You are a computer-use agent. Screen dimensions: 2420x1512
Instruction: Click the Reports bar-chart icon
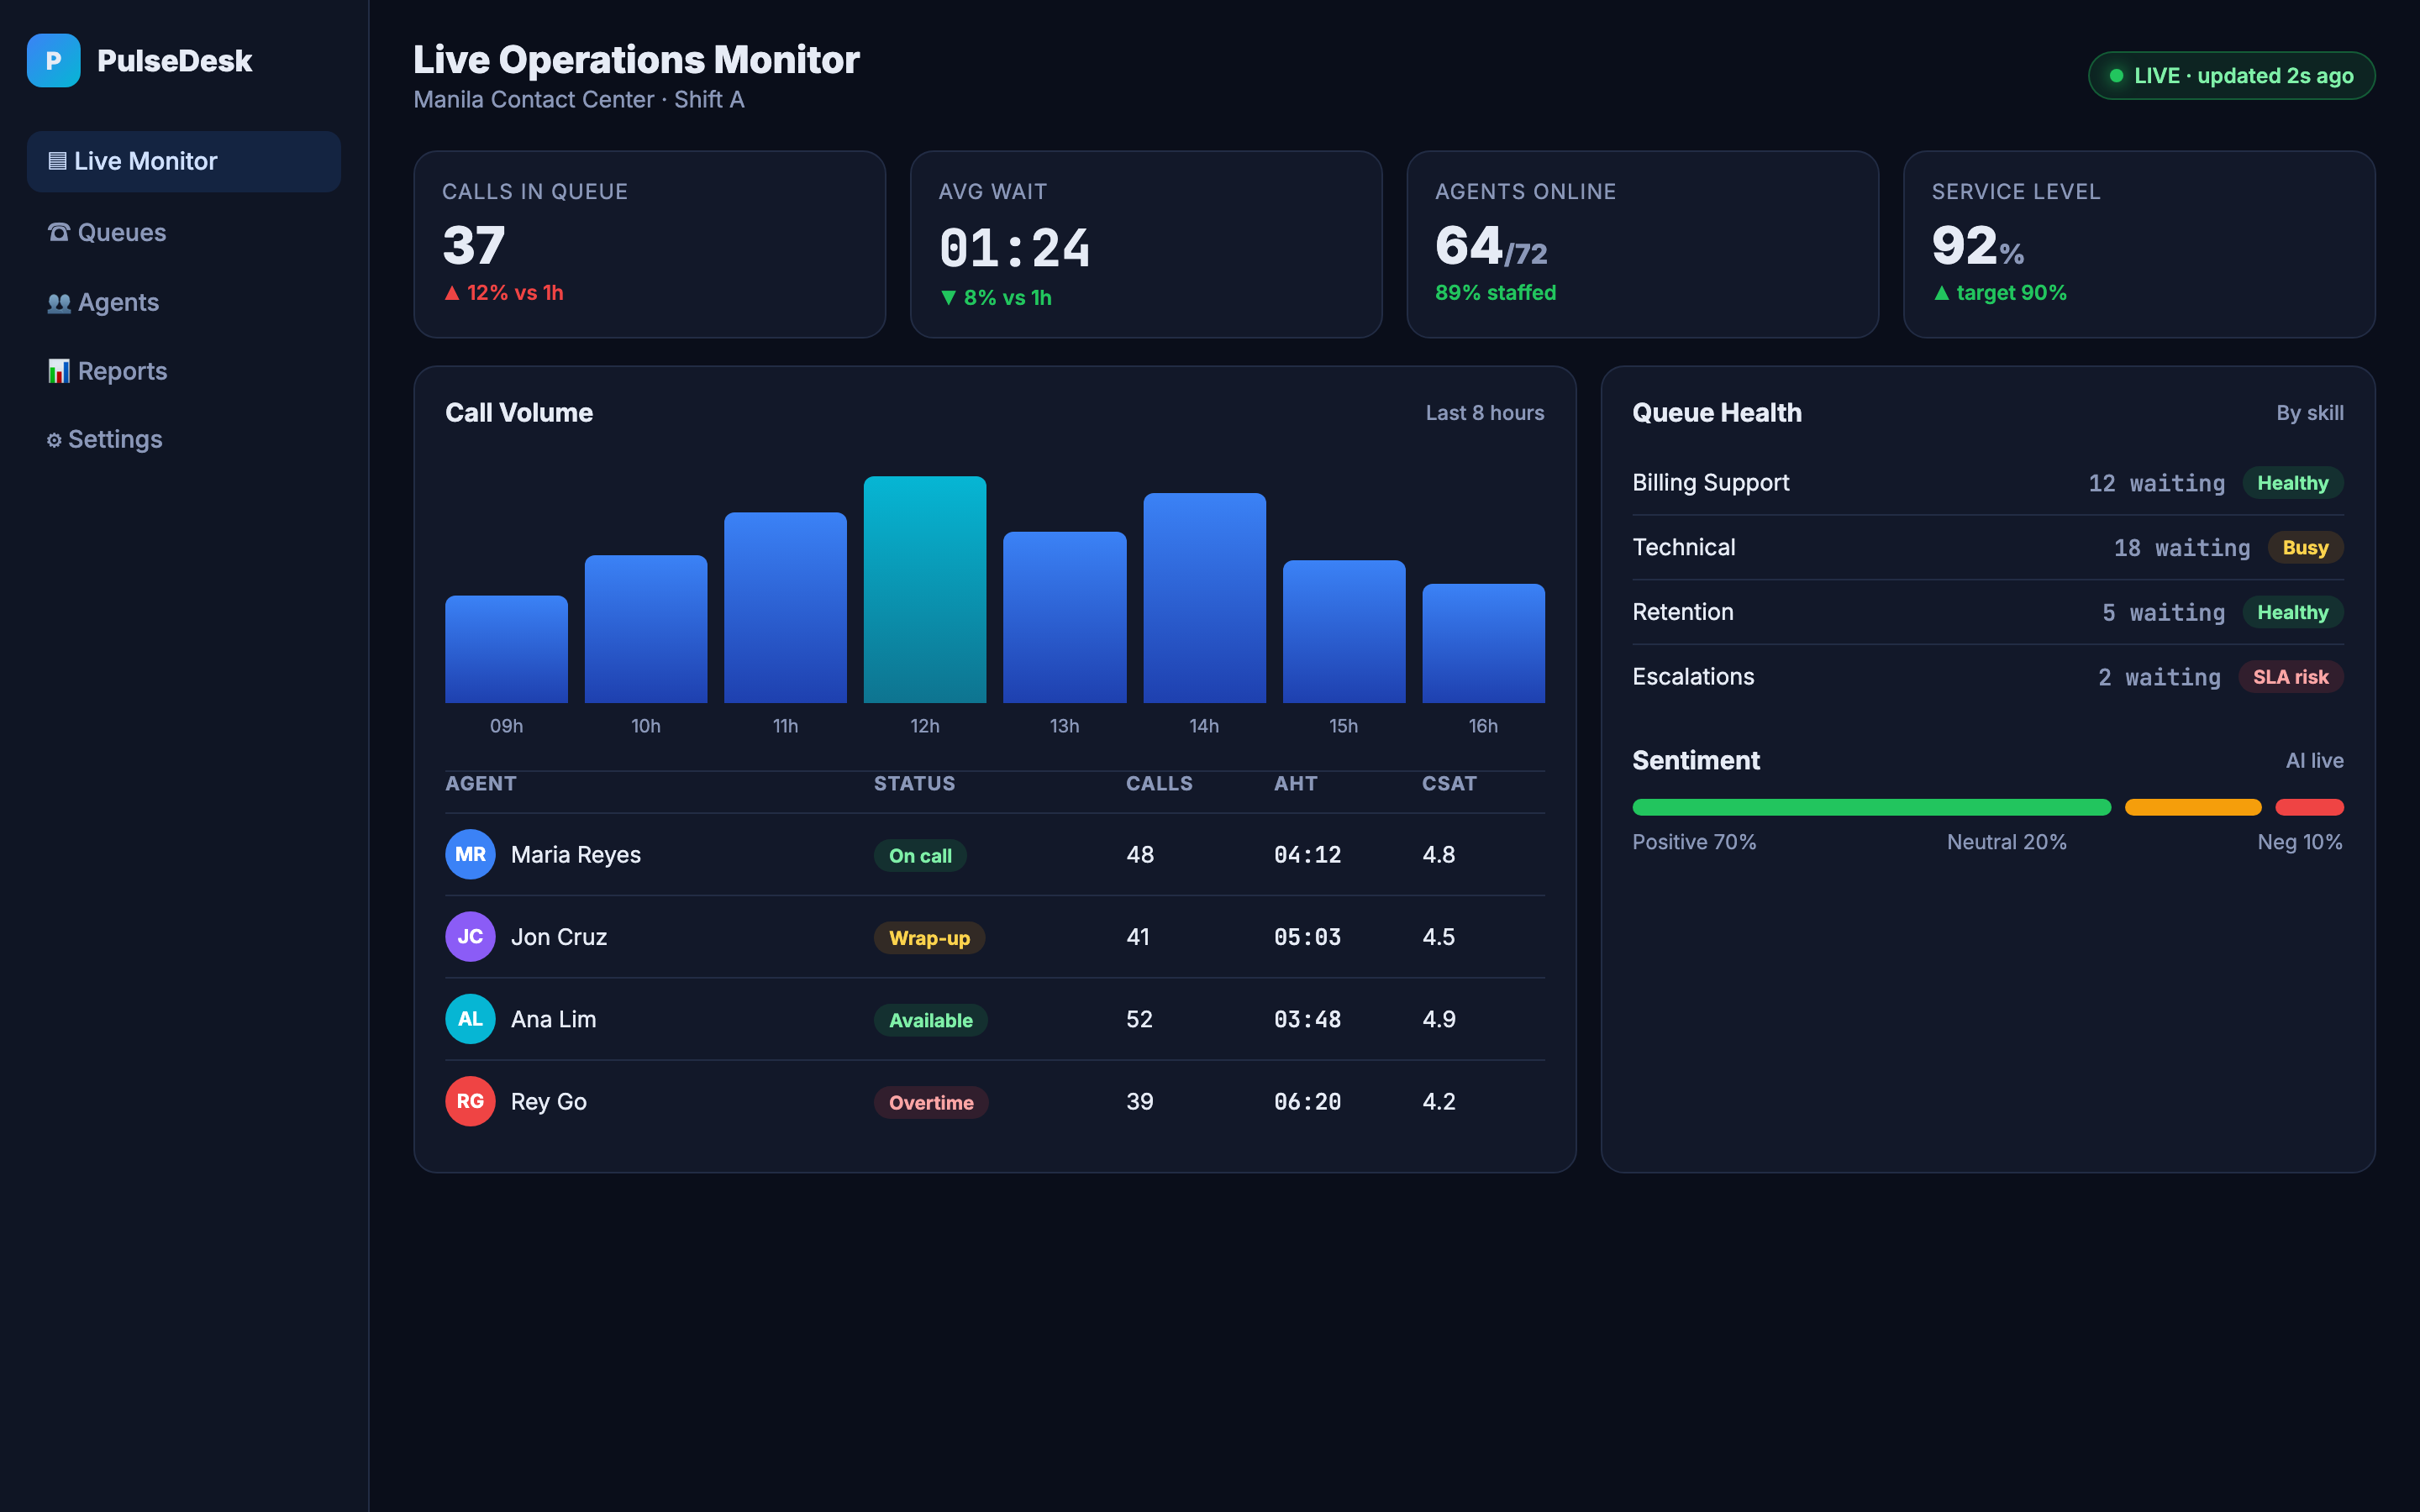click(x=59, y=371)
